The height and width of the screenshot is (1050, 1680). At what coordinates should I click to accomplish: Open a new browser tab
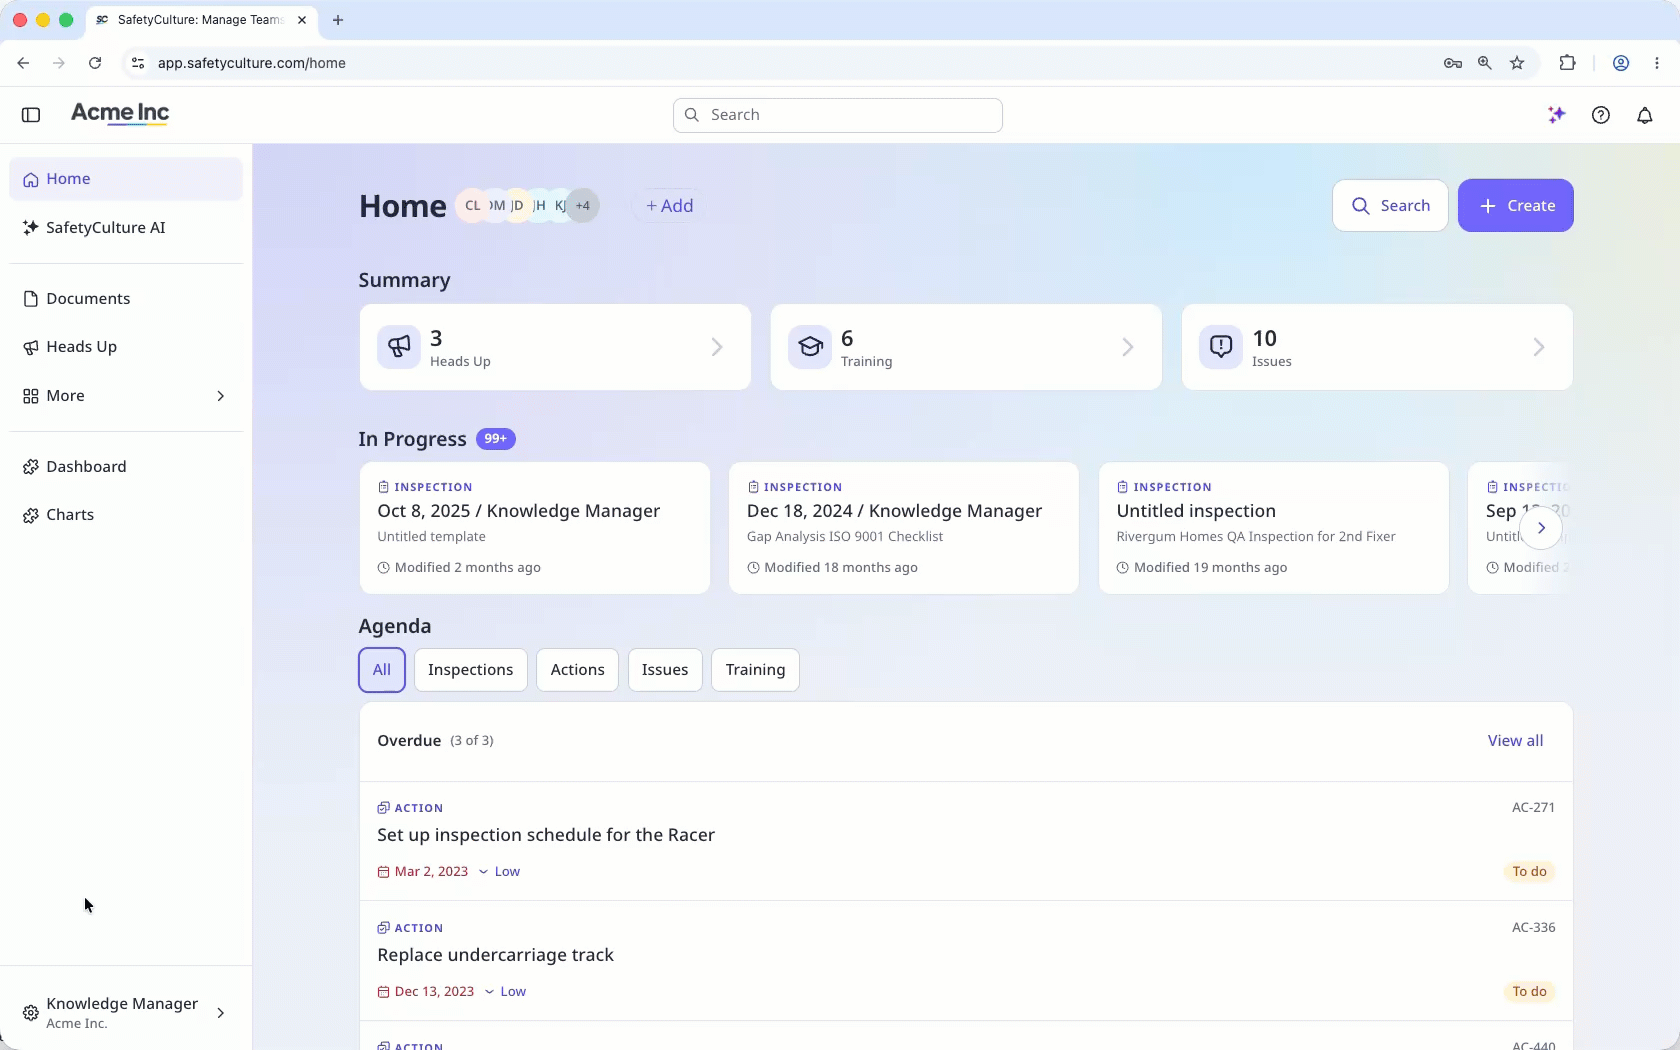pos(338,20)
